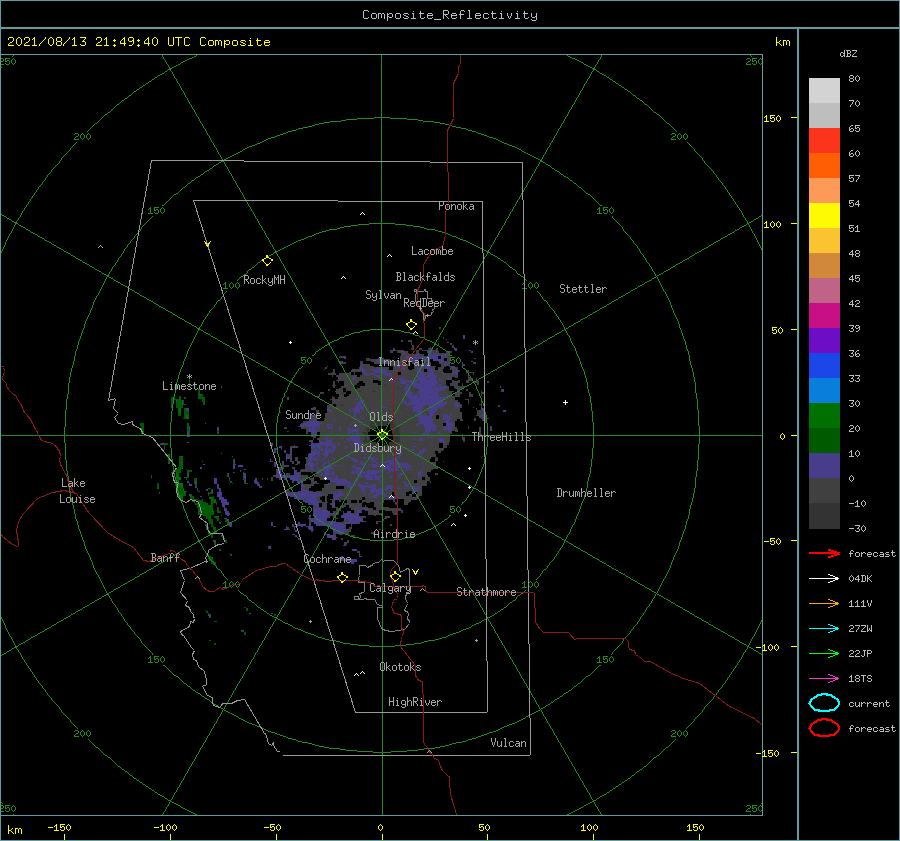This screenshot has height=841, width=900.
Task: Click the Limestone label
Action: (x=189, y=386)
